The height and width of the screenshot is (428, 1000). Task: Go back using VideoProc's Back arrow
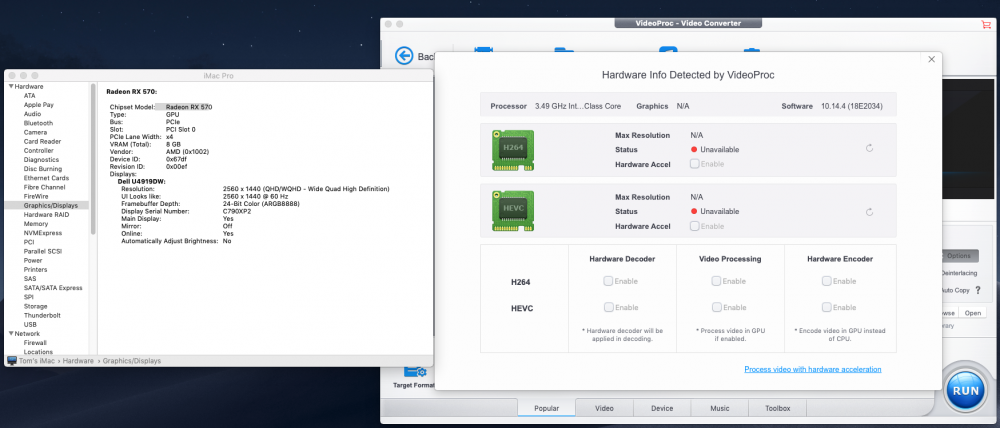(404, 56)
